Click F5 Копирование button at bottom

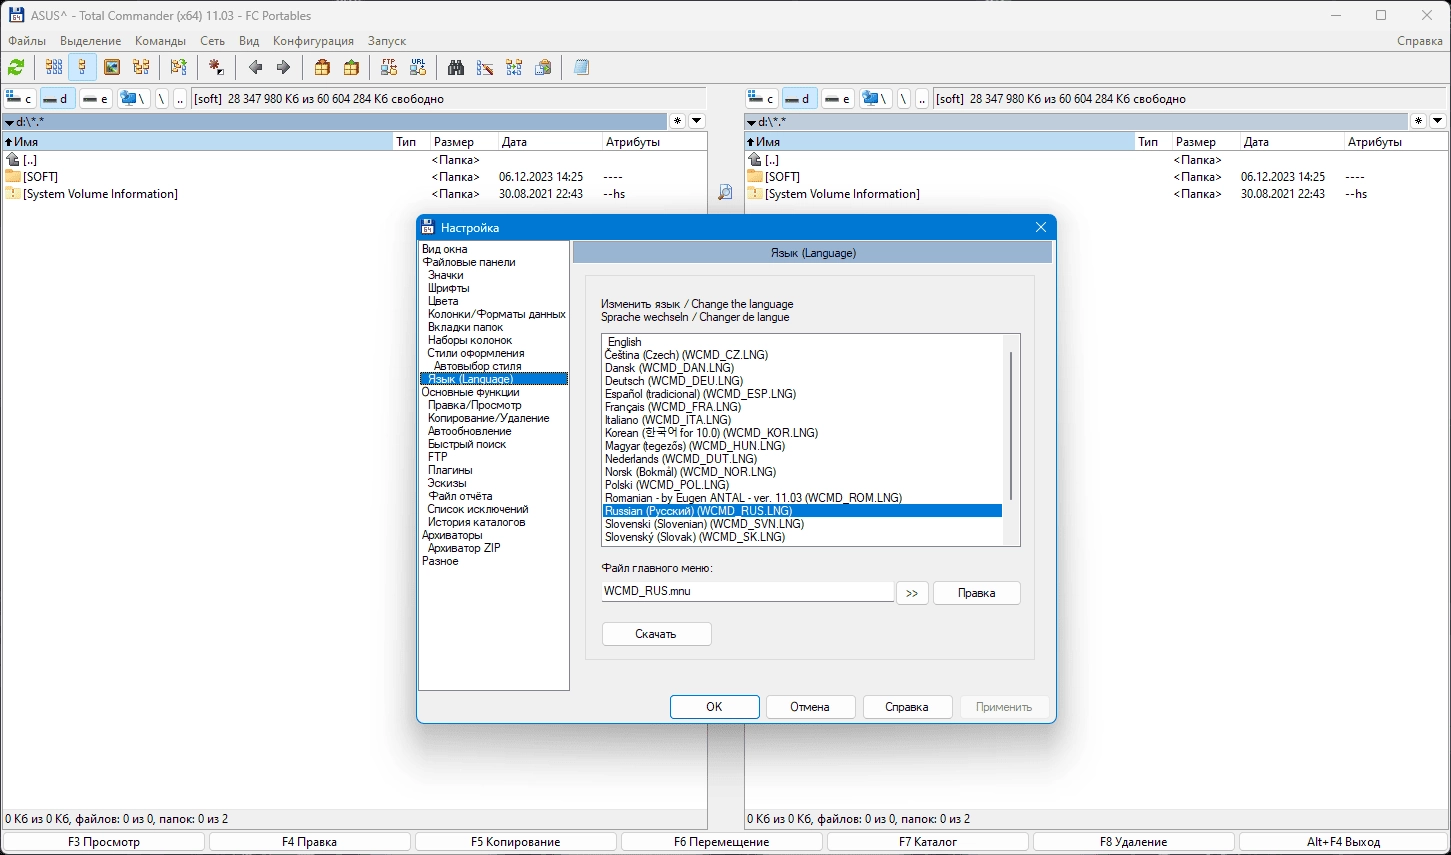pyautogui.click(x=515, y=842)
